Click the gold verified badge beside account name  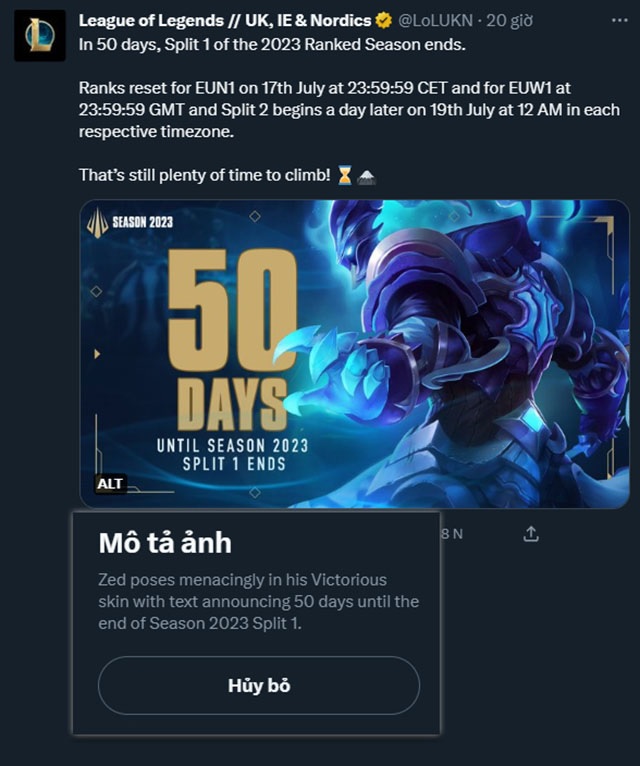point(384,21)
